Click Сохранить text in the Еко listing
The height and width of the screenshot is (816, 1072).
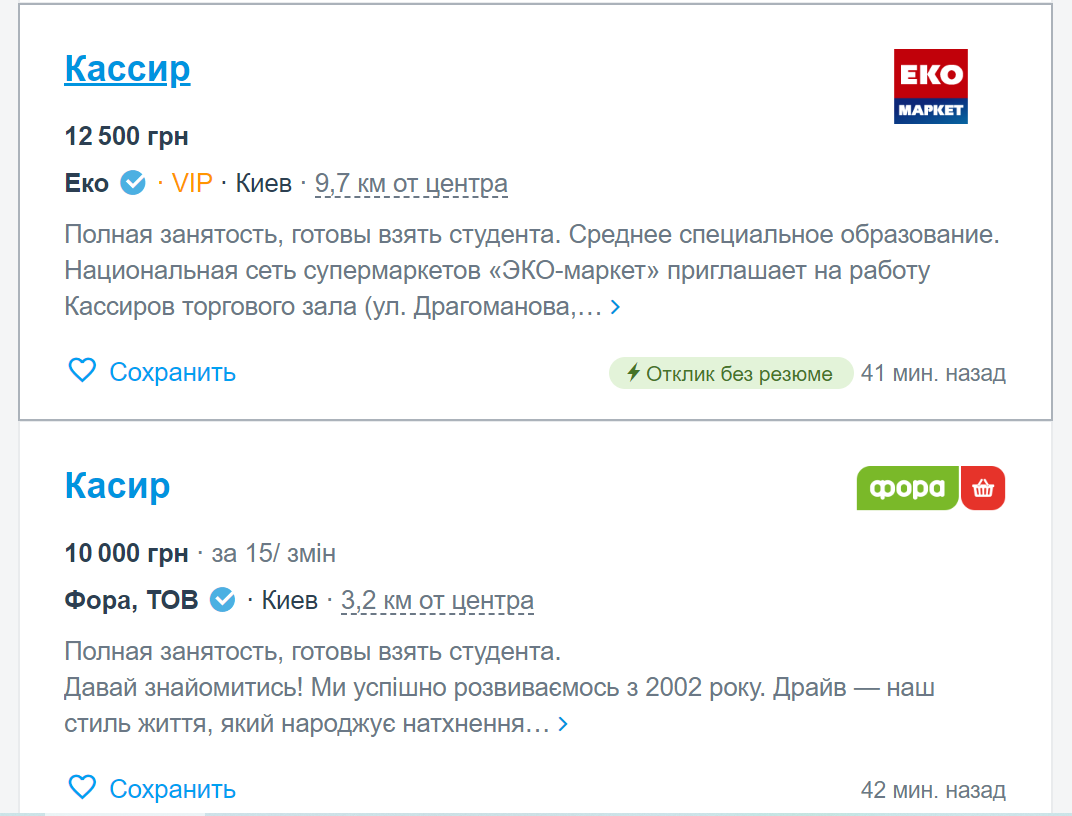[x=172, y=372]
